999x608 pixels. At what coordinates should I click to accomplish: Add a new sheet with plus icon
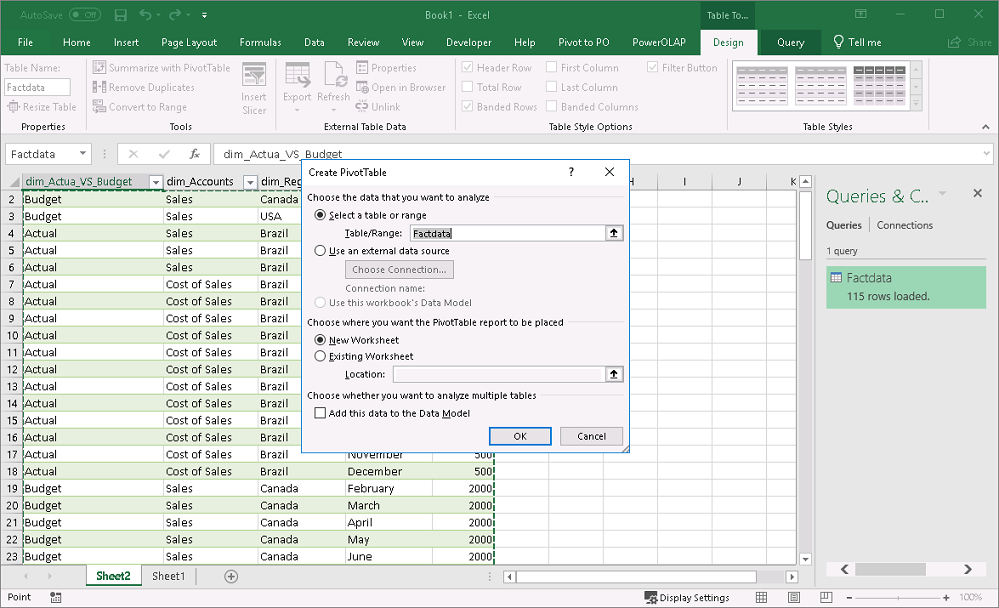[x=231, y=576]
